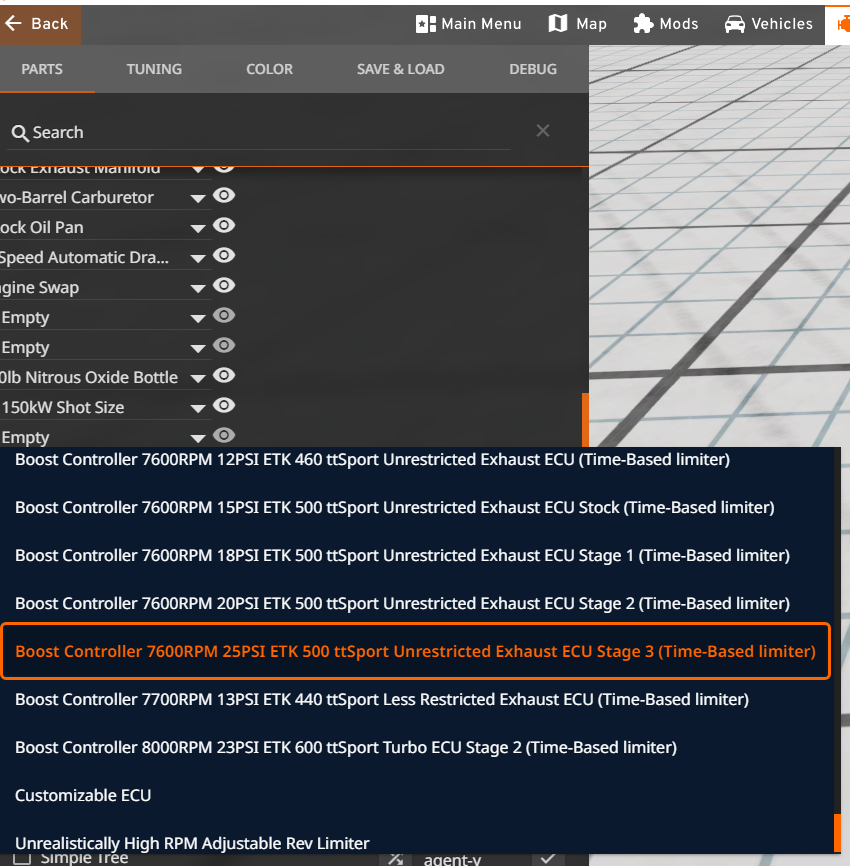Open the Main Menu
This screenshot has height=866, width=850.
tap(468, 24)
